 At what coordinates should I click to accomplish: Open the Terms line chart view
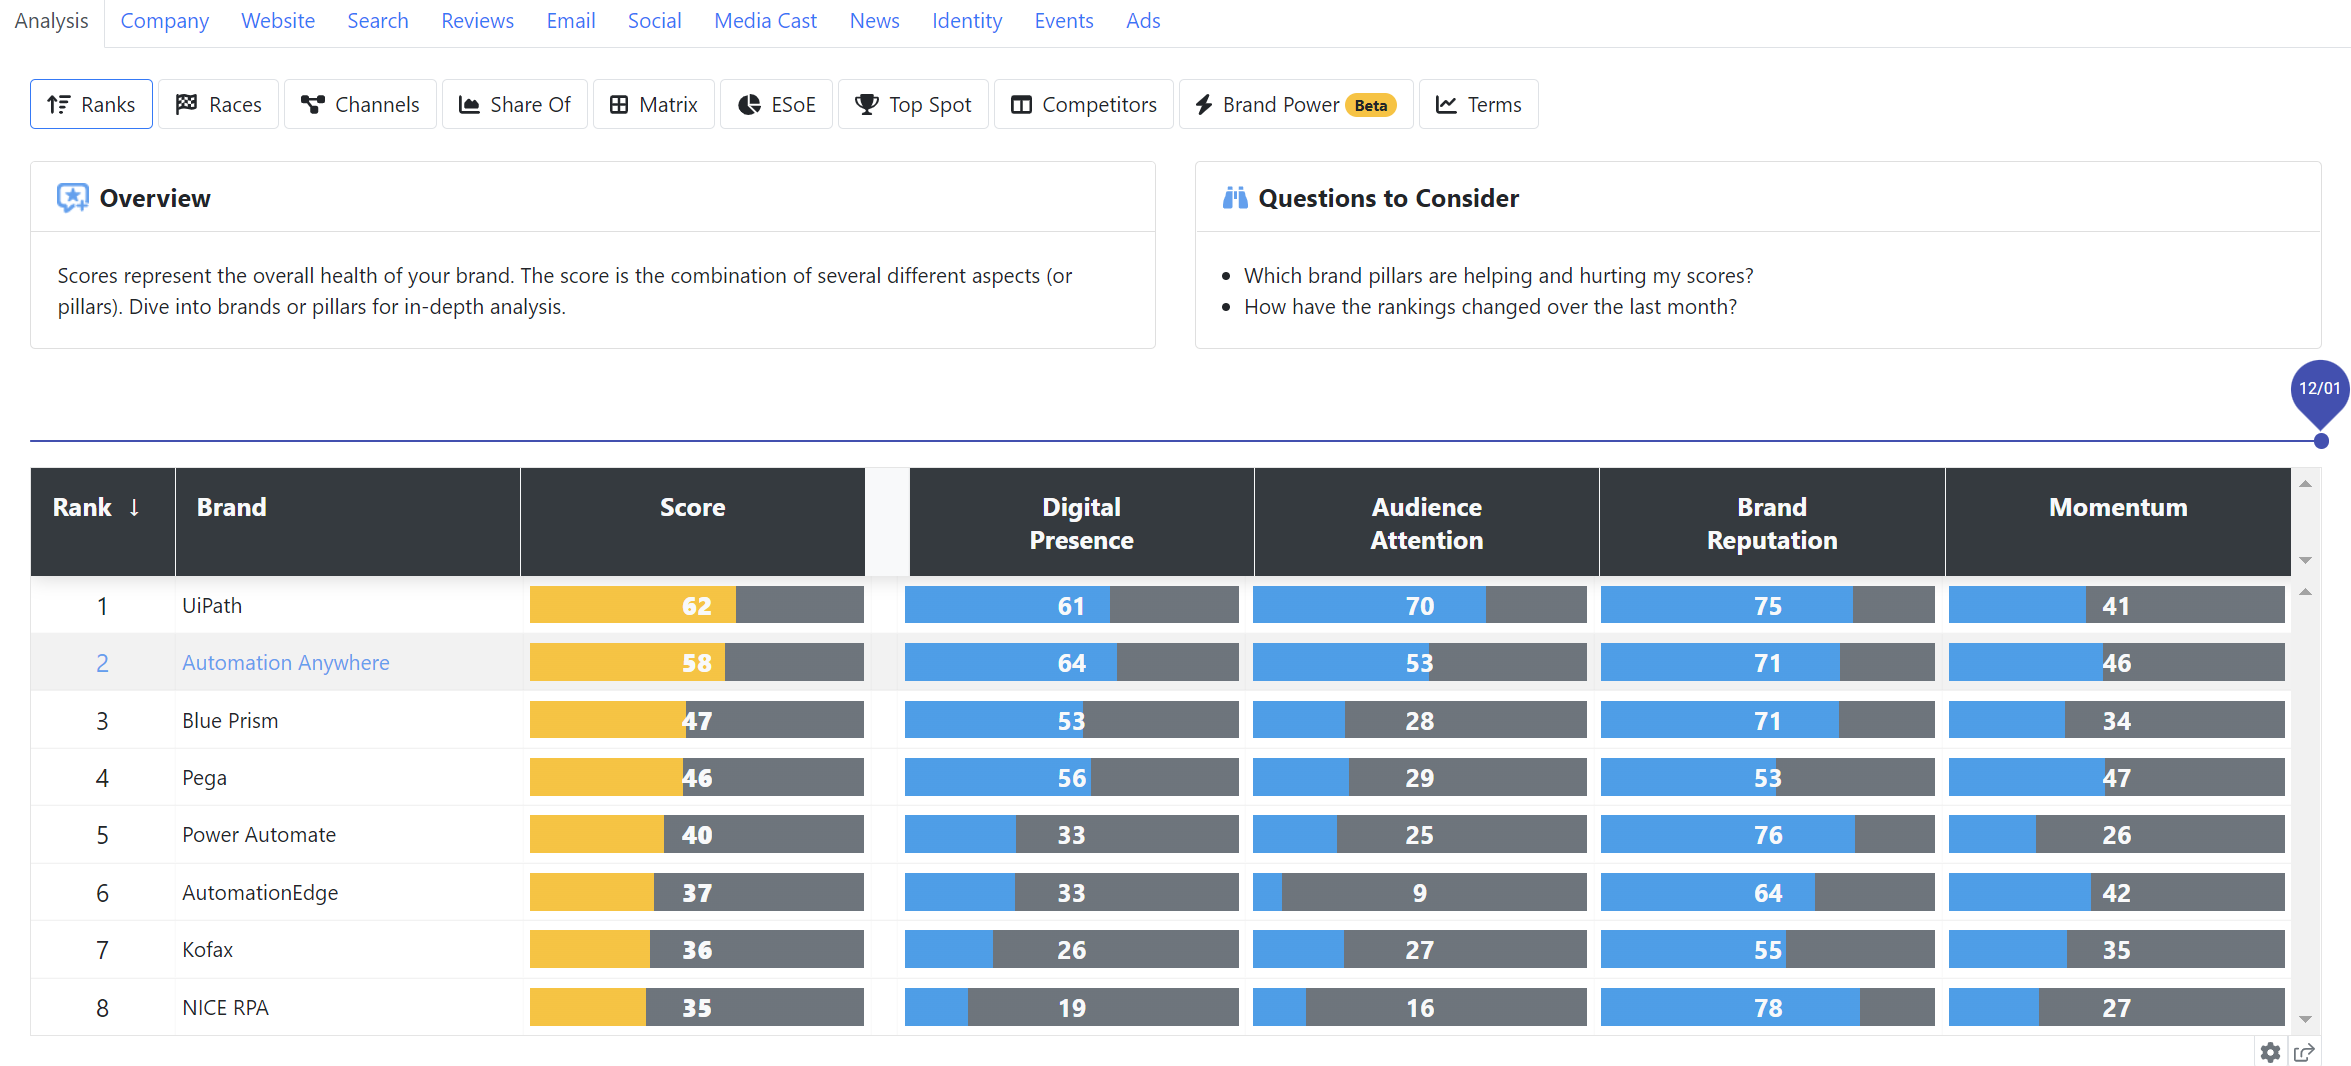coord(1478,105)
